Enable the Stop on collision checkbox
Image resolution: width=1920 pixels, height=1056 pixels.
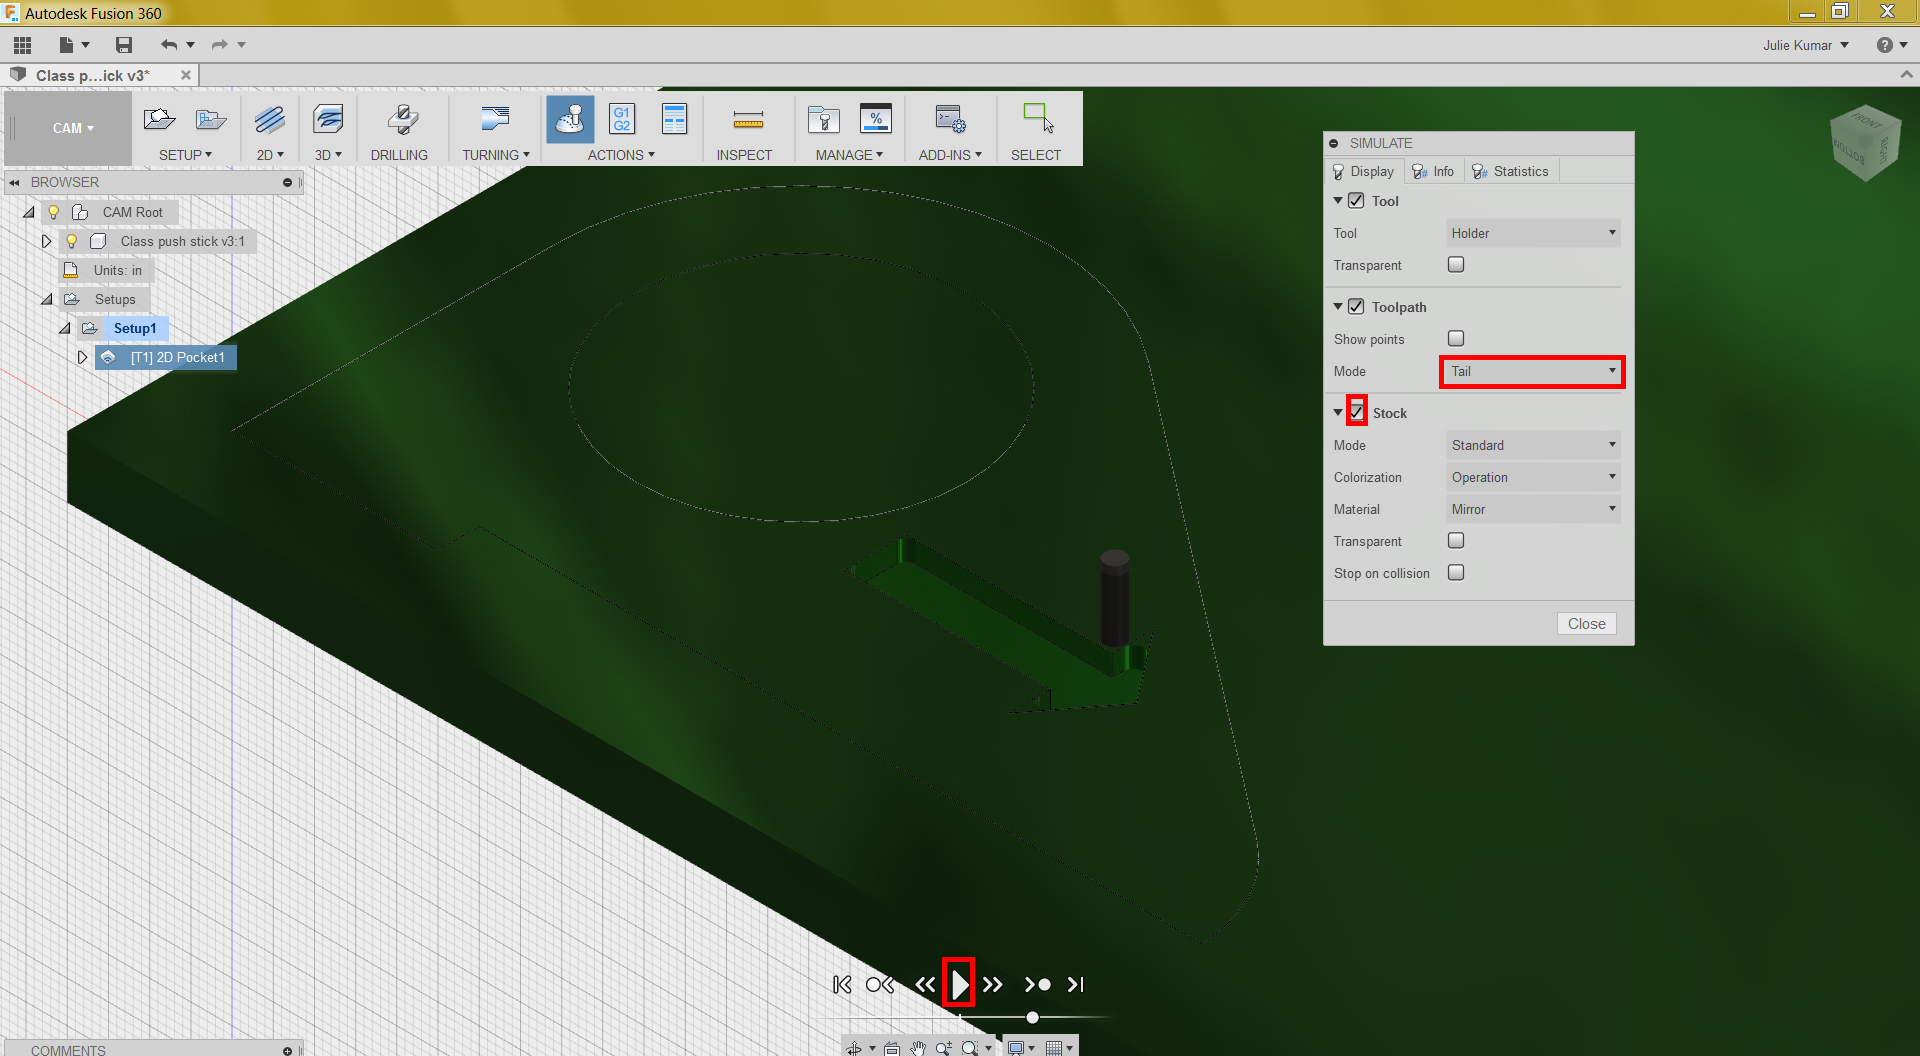[x=1456, y=573]
